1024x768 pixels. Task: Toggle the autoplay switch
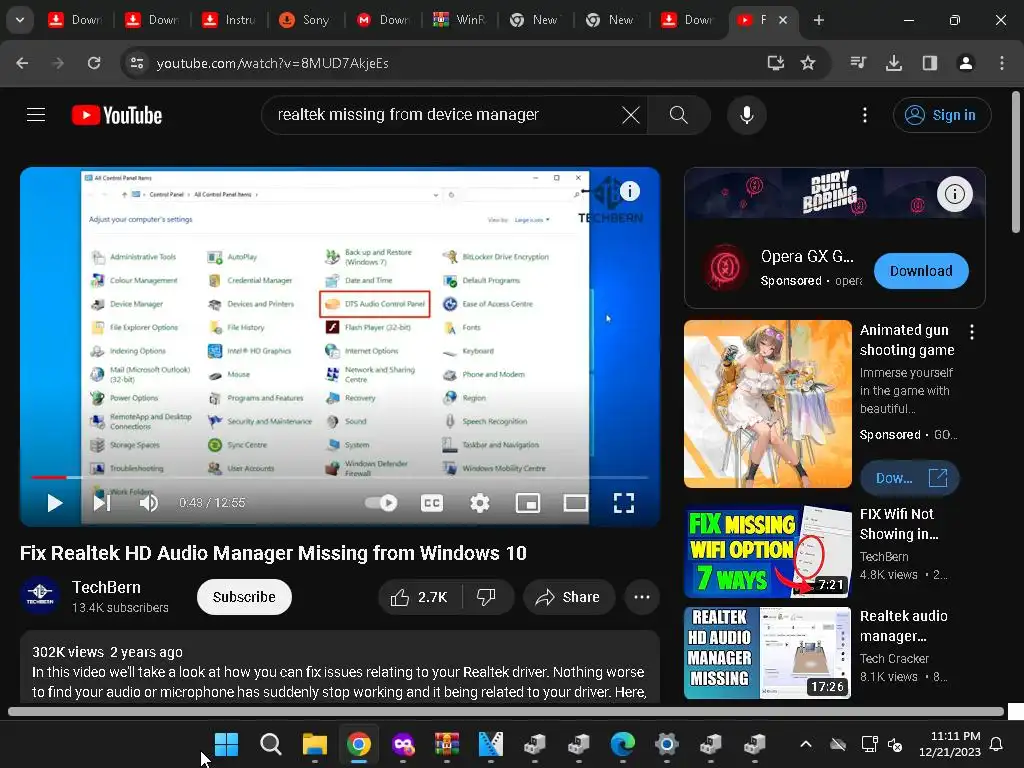tap(381, 503)
